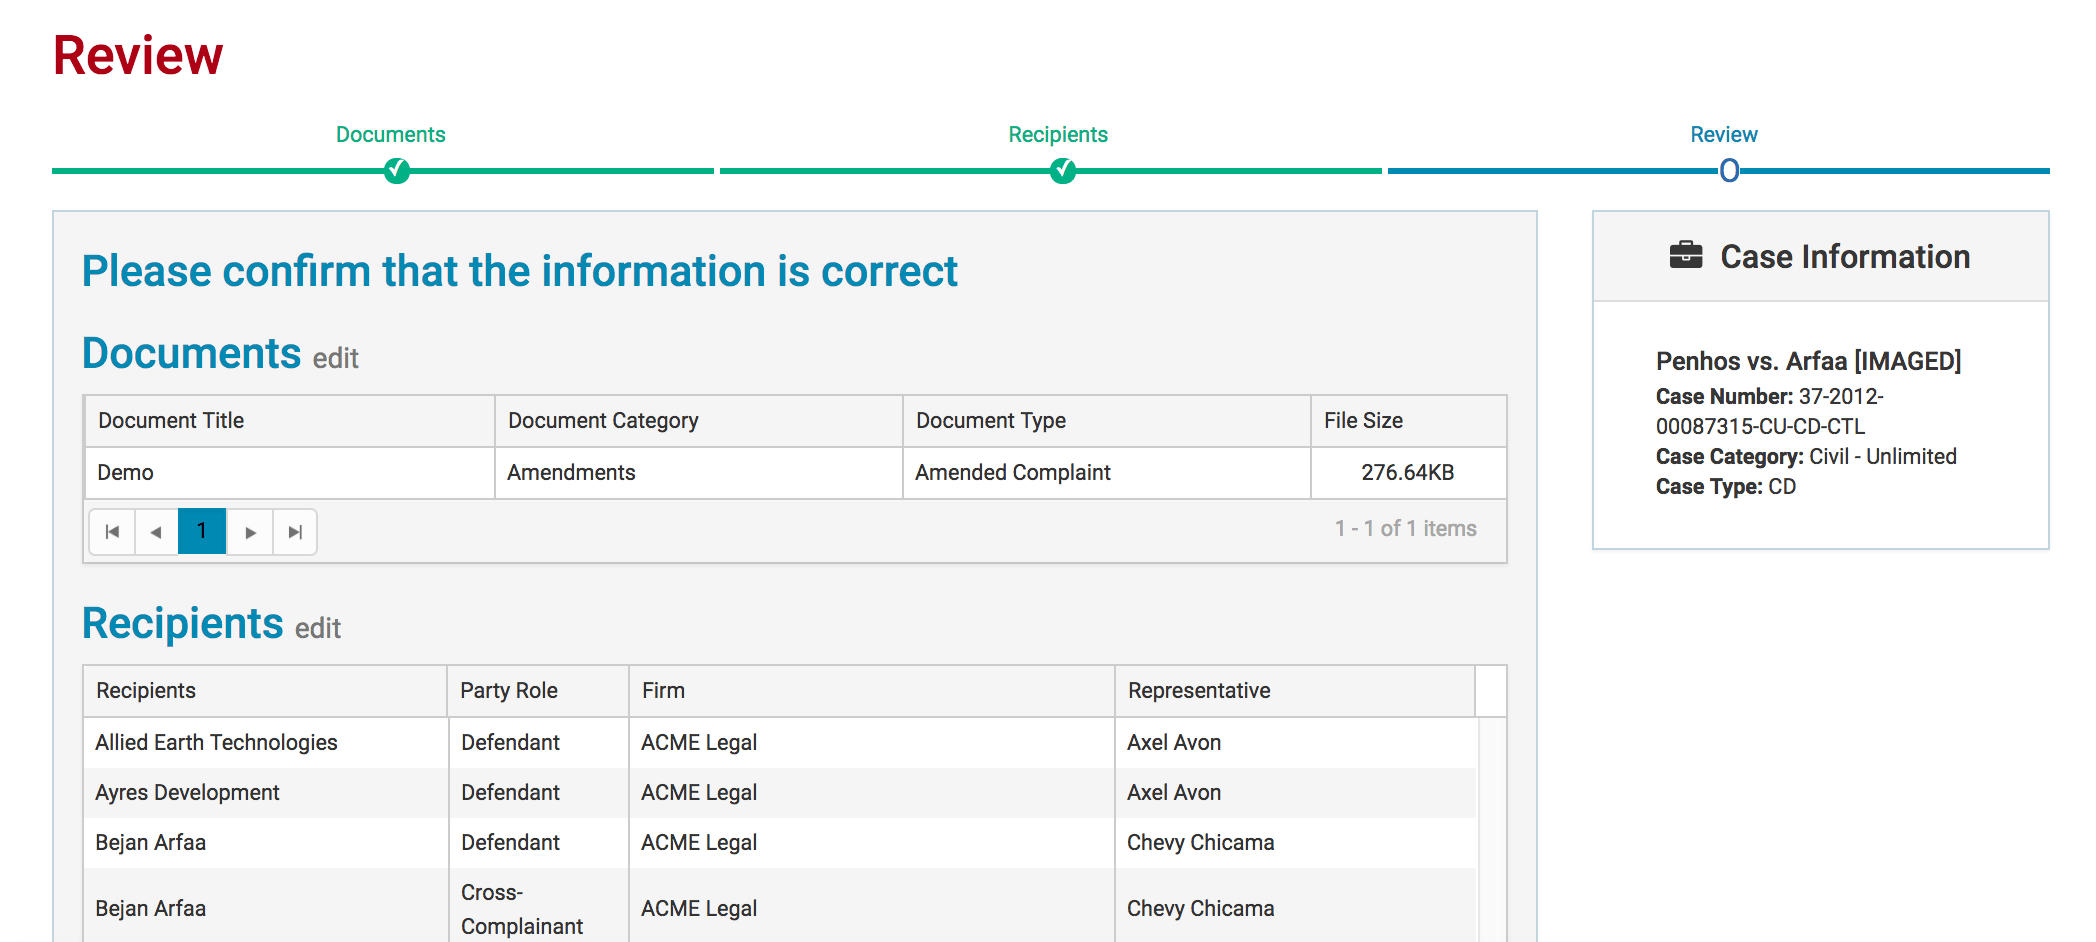Click the Review step circle marker
Screen dimensions: 2096x942
tap(1729, 171)
